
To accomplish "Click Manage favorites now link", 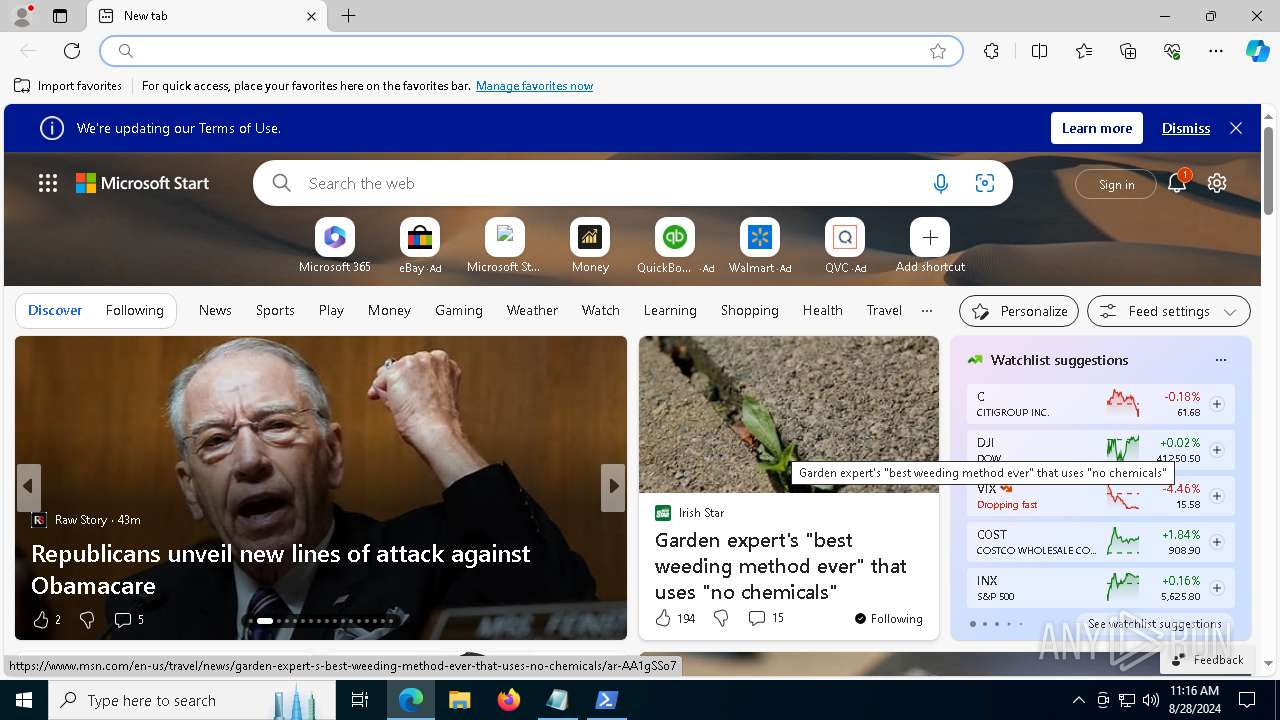I will (534, 86).
